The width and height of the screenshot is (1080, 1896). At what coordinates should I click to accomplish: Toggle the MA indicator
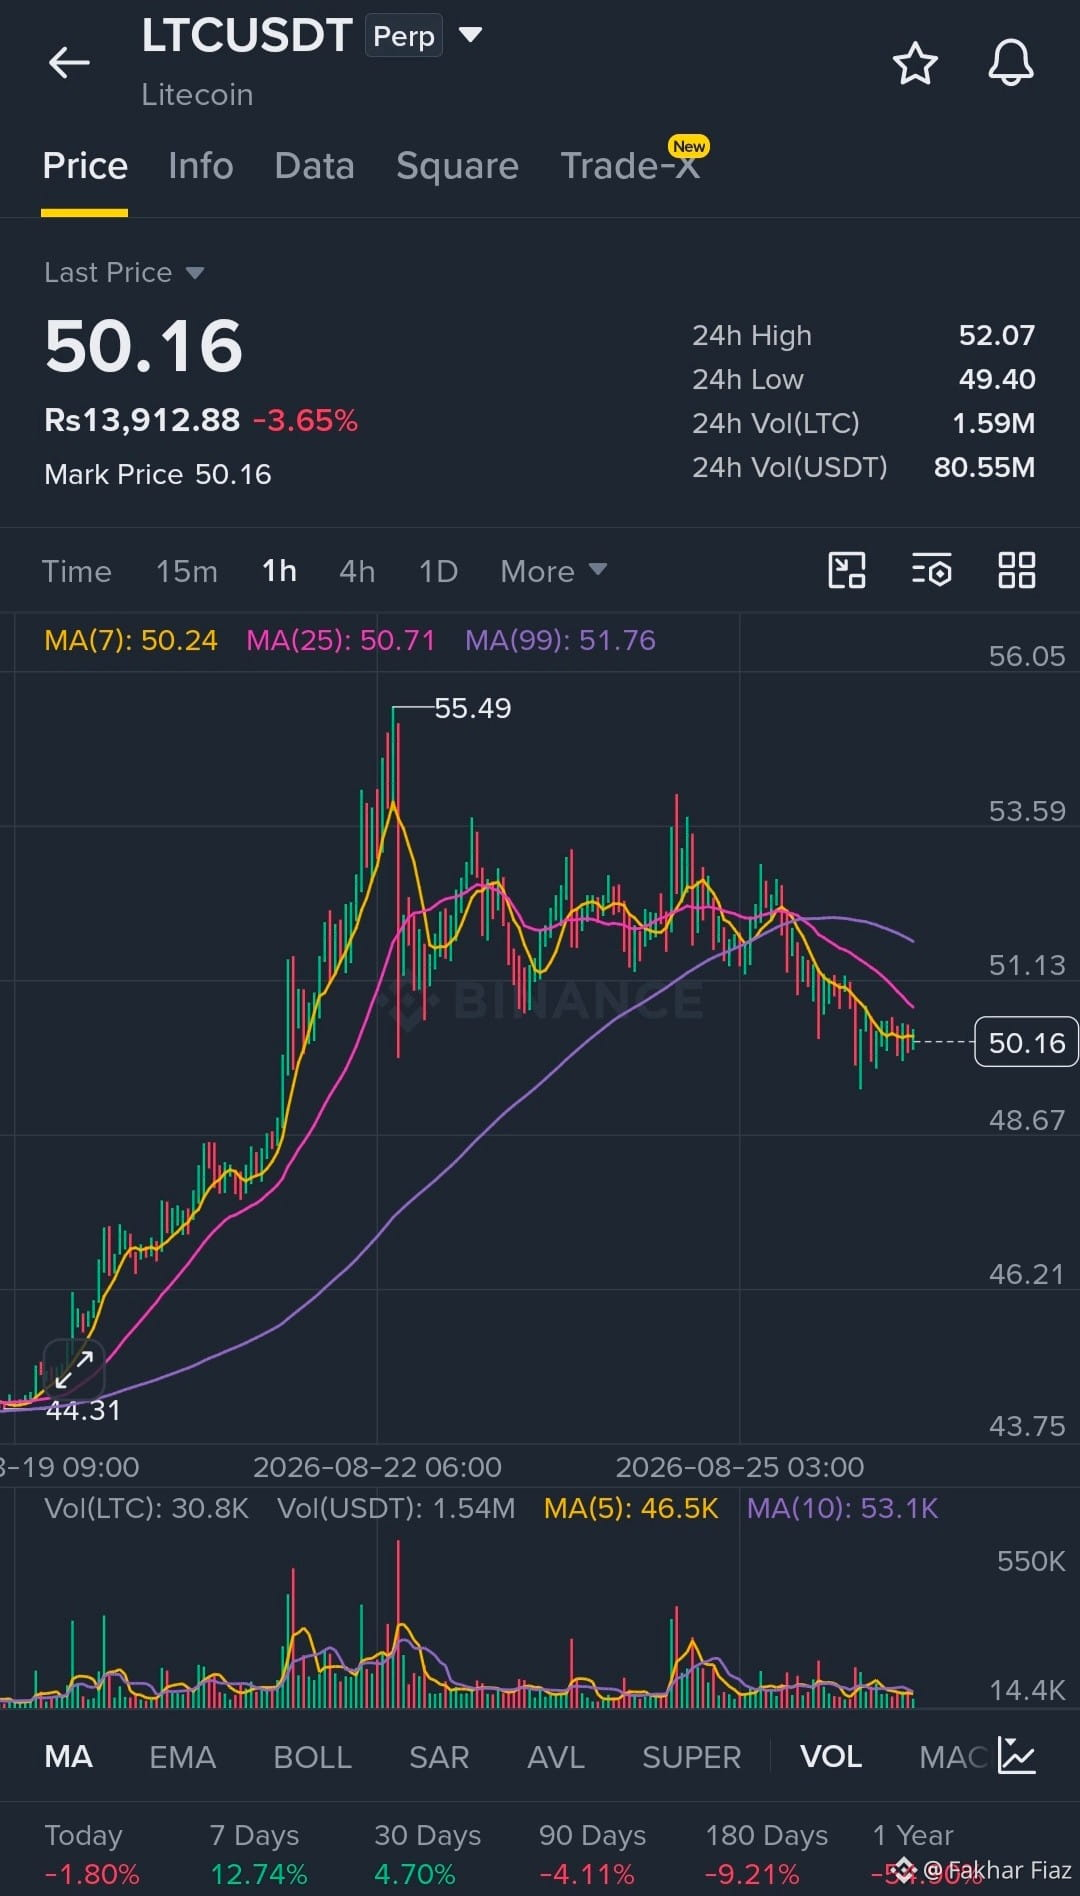68,1757
